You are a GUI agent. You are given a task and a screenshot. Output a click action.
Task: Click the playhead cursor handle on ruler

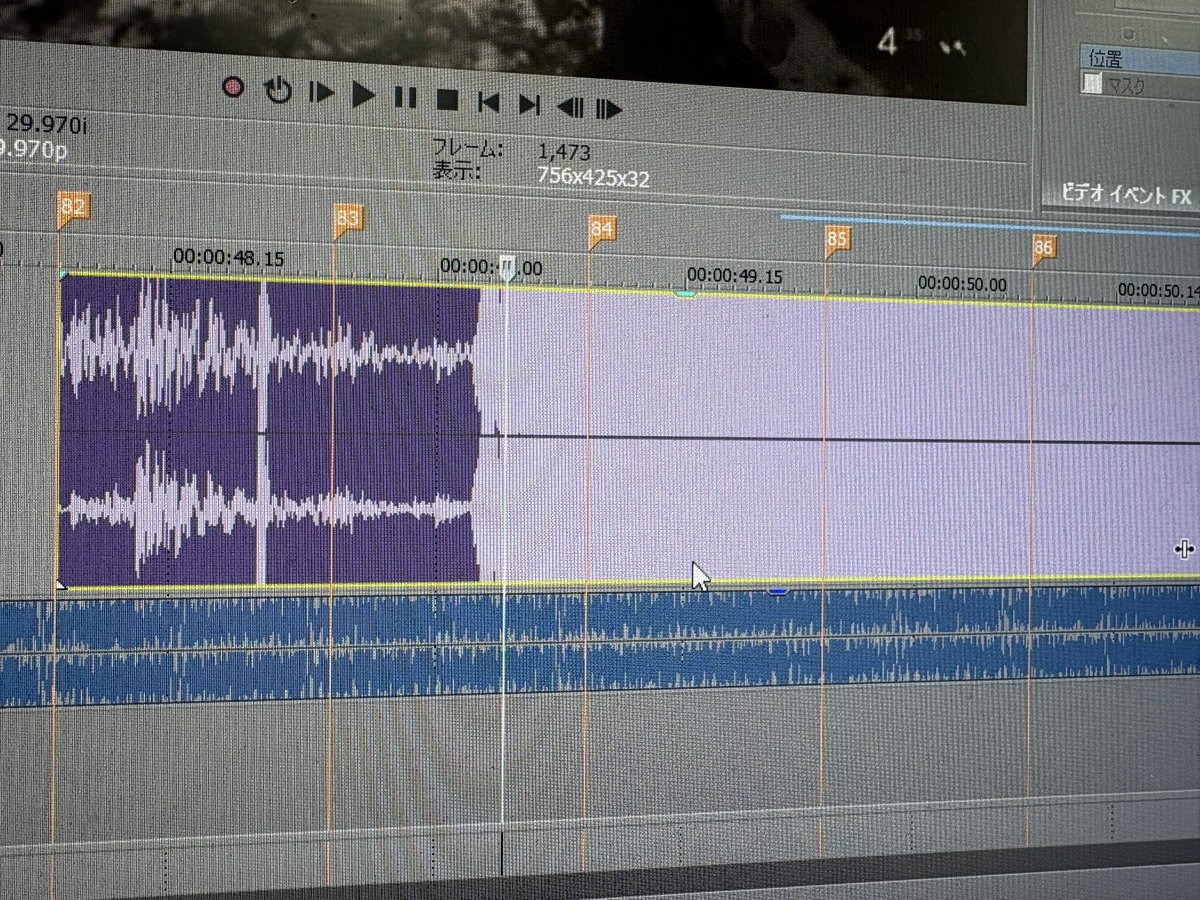pos(507,267)
